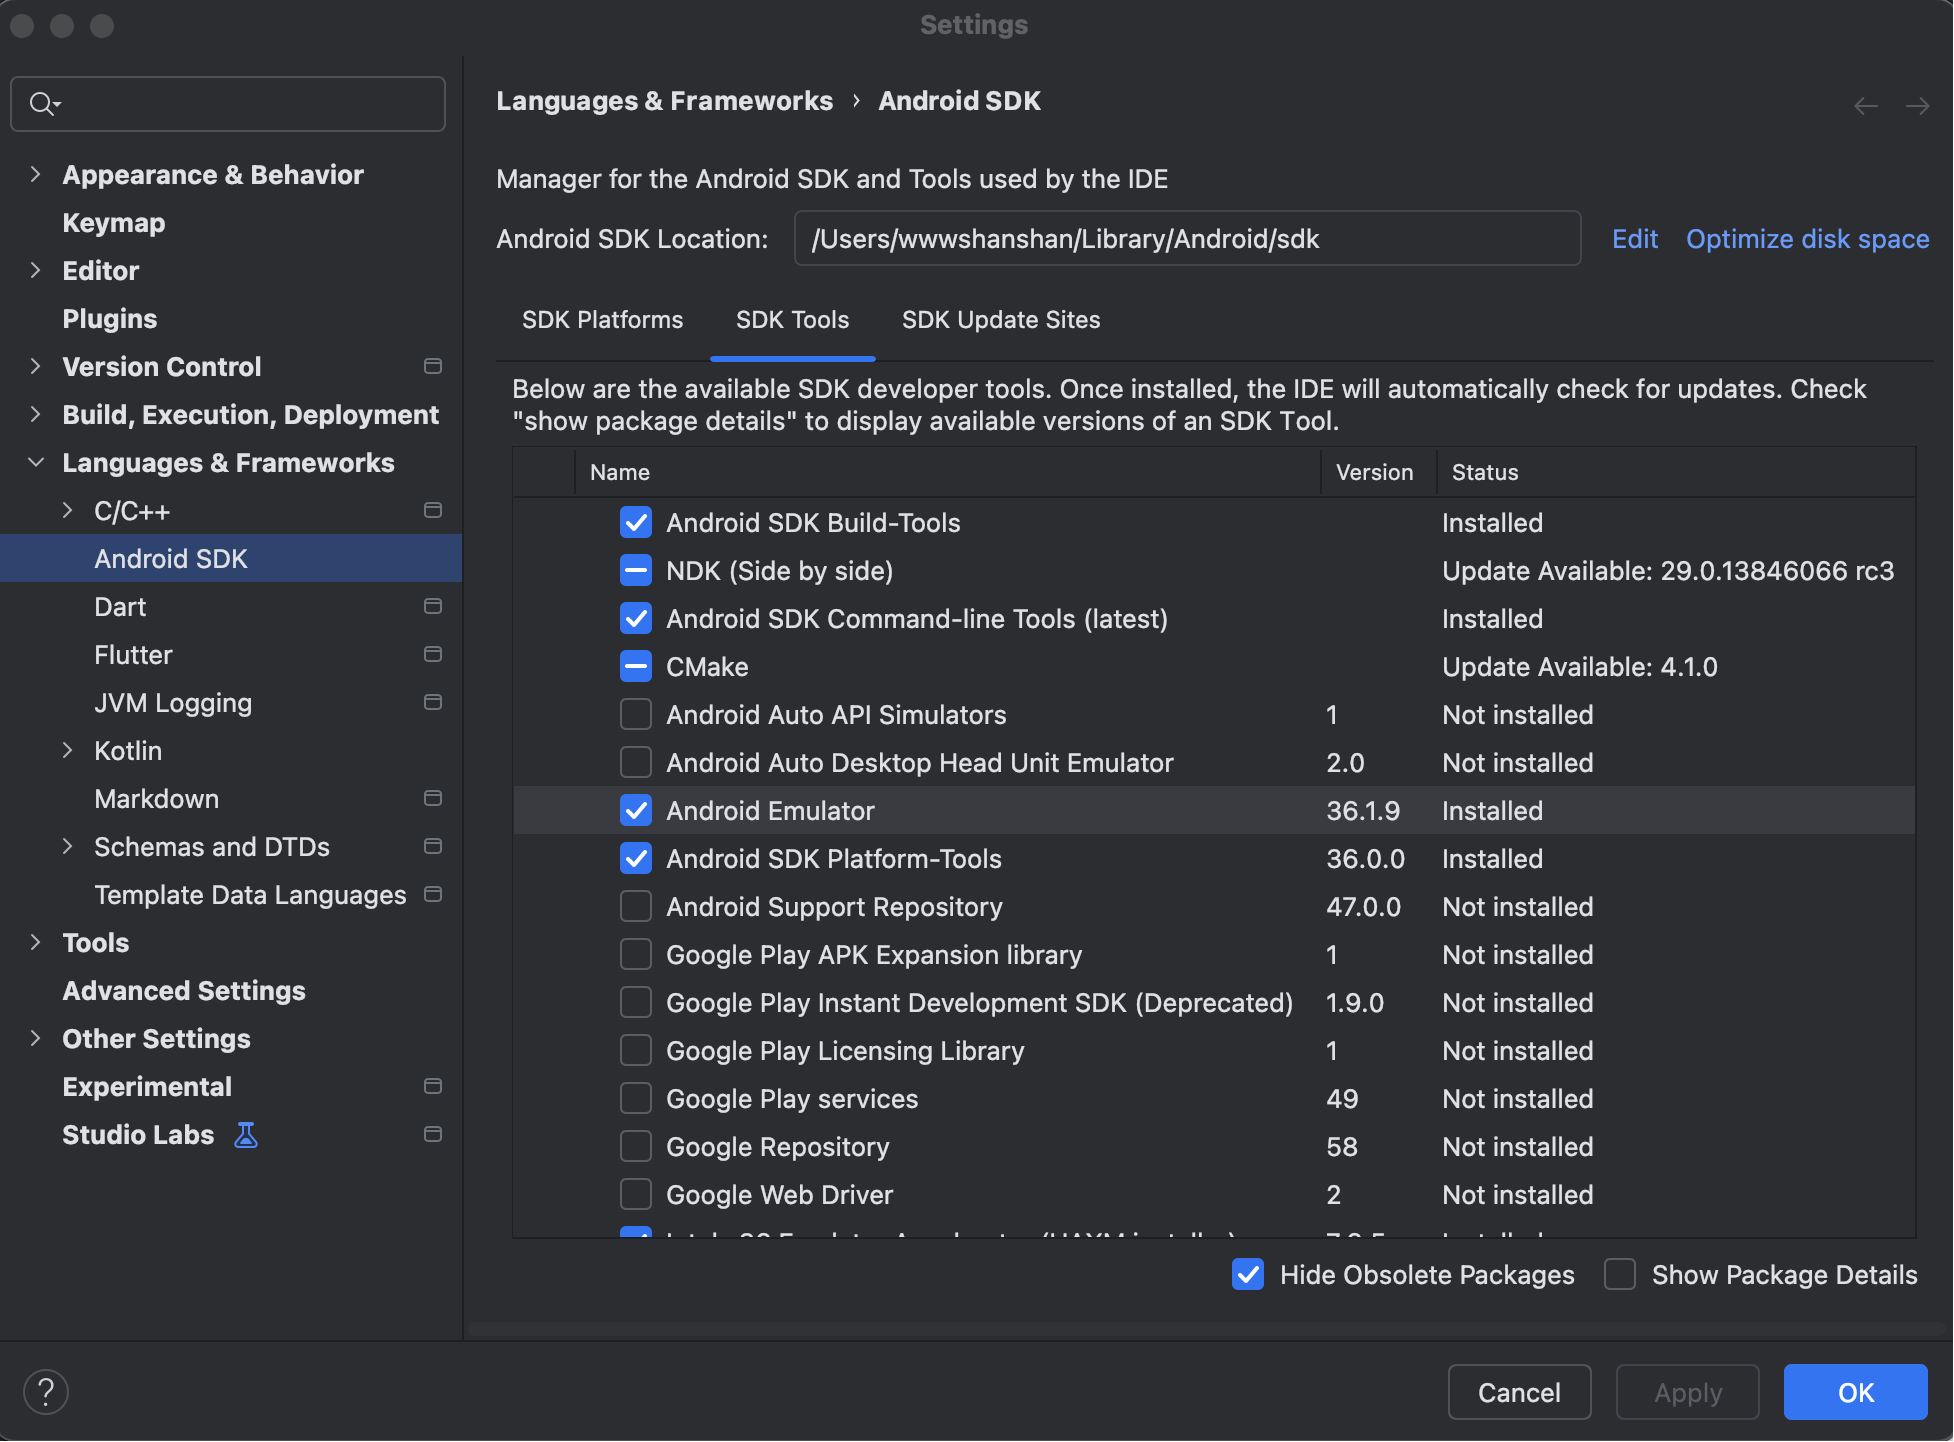
Task: Click project-level icon next to JVM Logging
Action: coord(433,703)
